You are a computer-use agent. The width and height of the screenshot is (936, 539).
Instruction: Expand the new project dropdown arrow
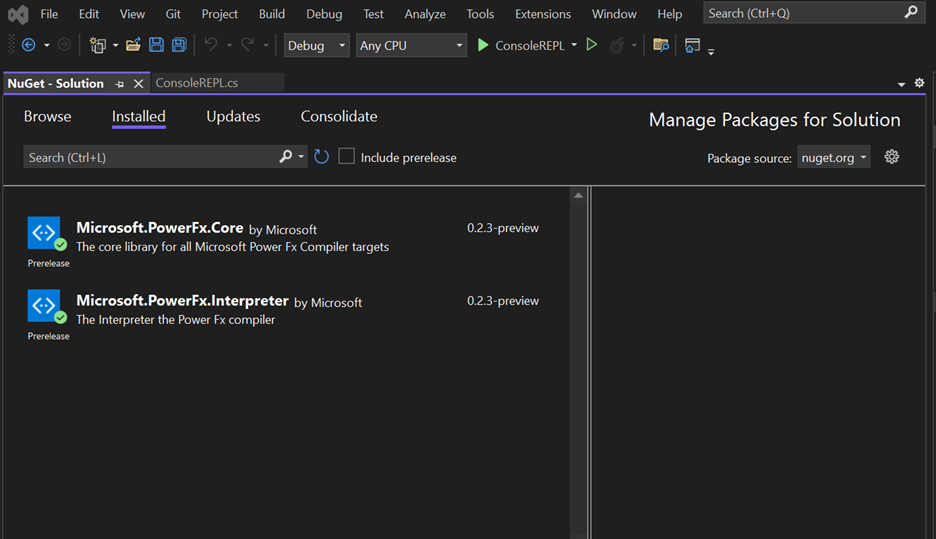tap(115, 45)
